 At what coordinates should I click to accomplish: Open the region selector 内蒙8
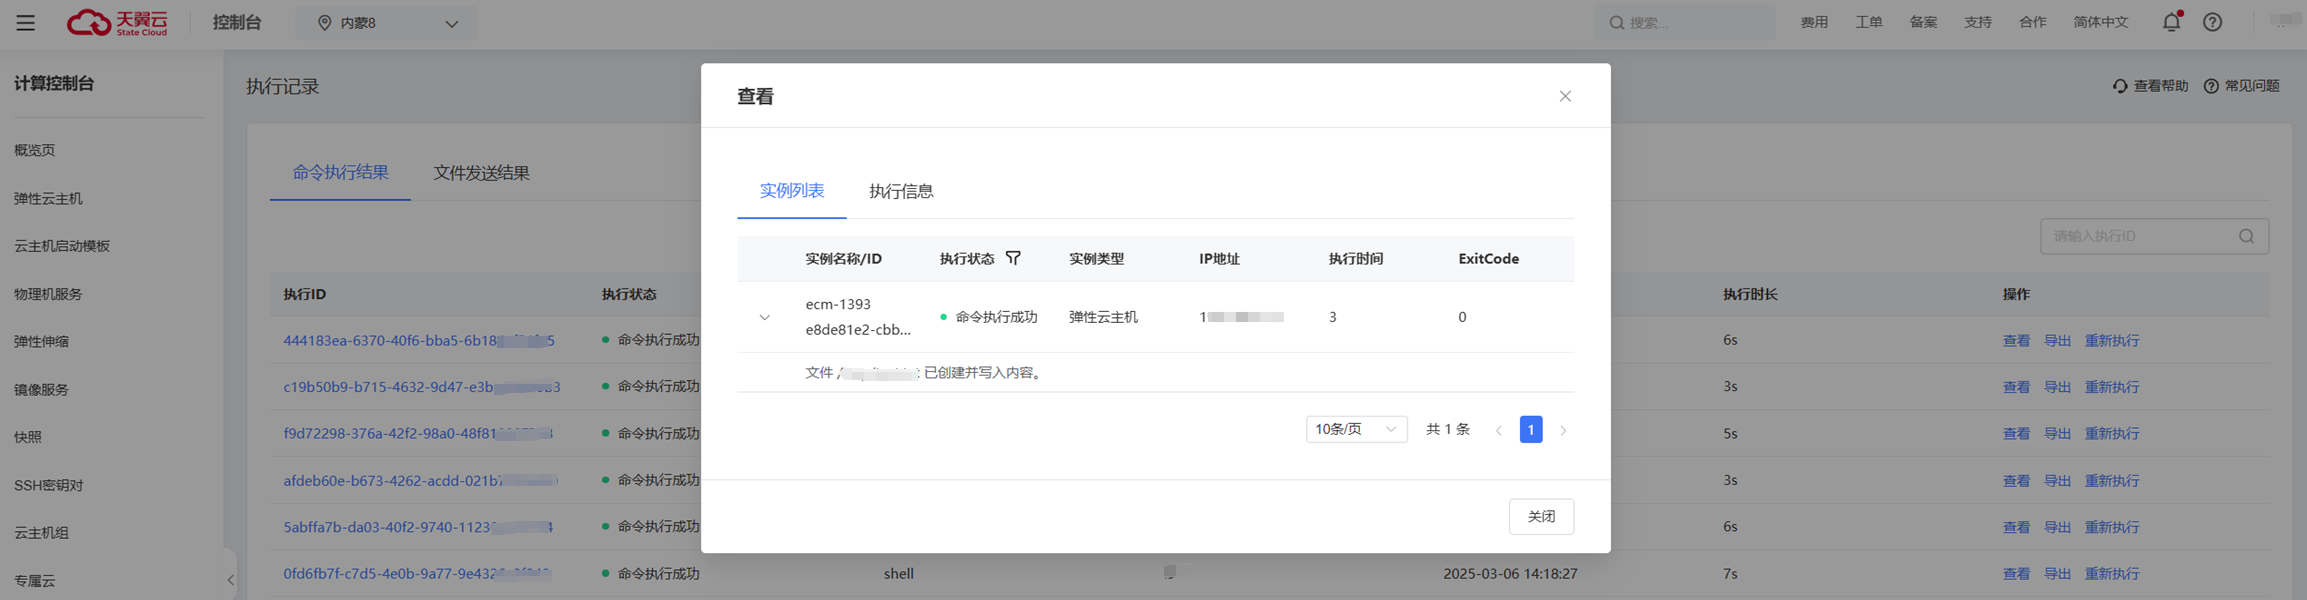pyautogui.click(x=386, y=23)
